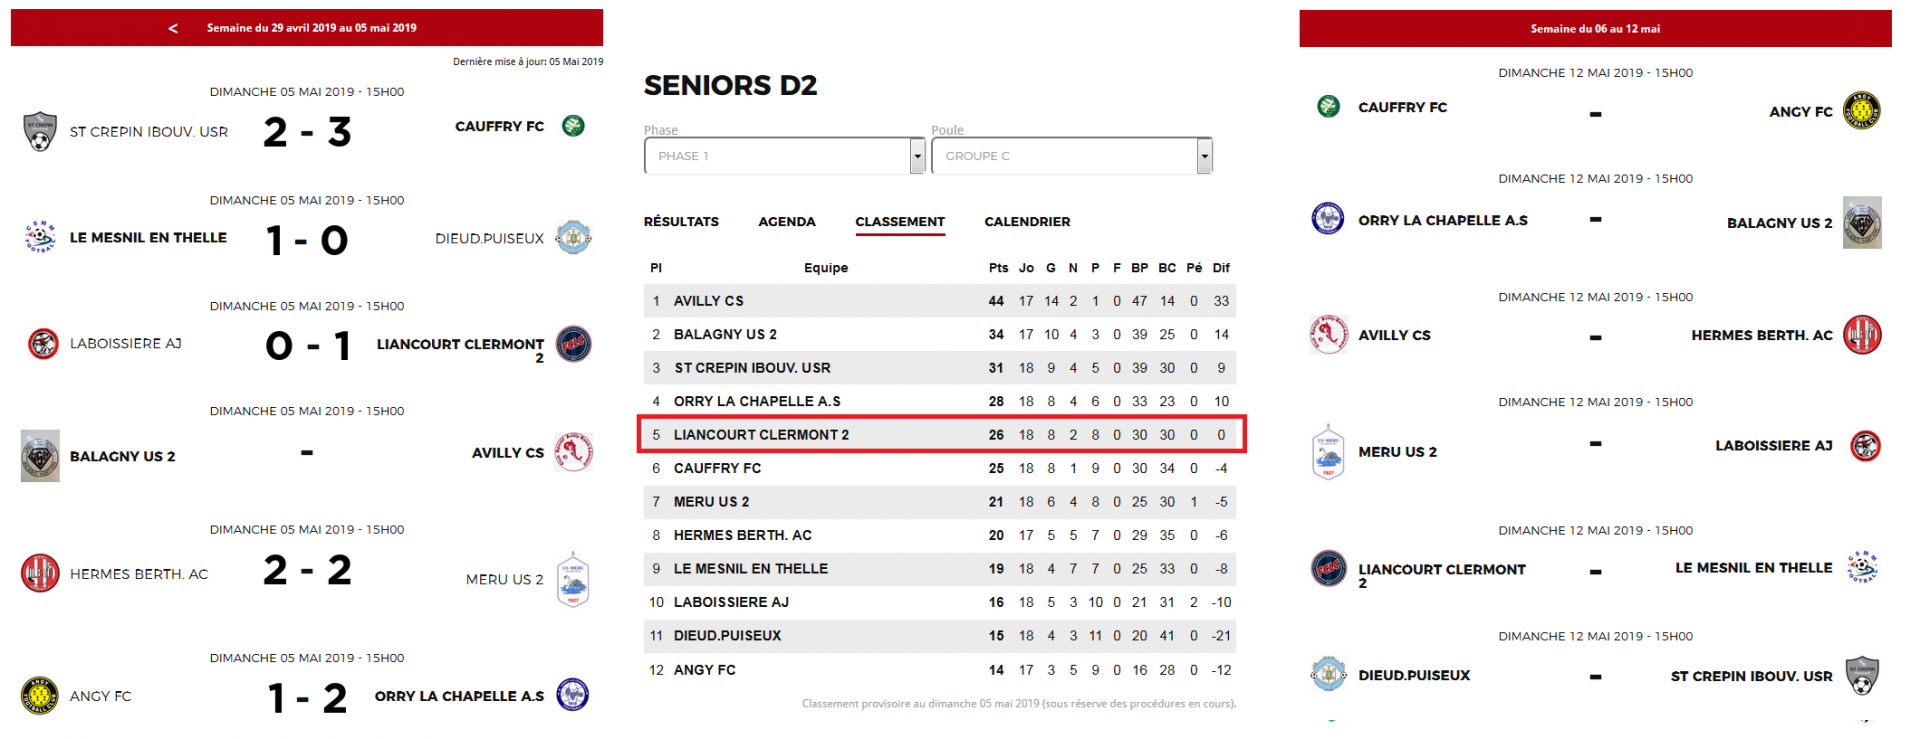Expand the Phase dropdown arrow
Image resolution: width=1920 pixels, height=739 pixels.
(917, 156)
